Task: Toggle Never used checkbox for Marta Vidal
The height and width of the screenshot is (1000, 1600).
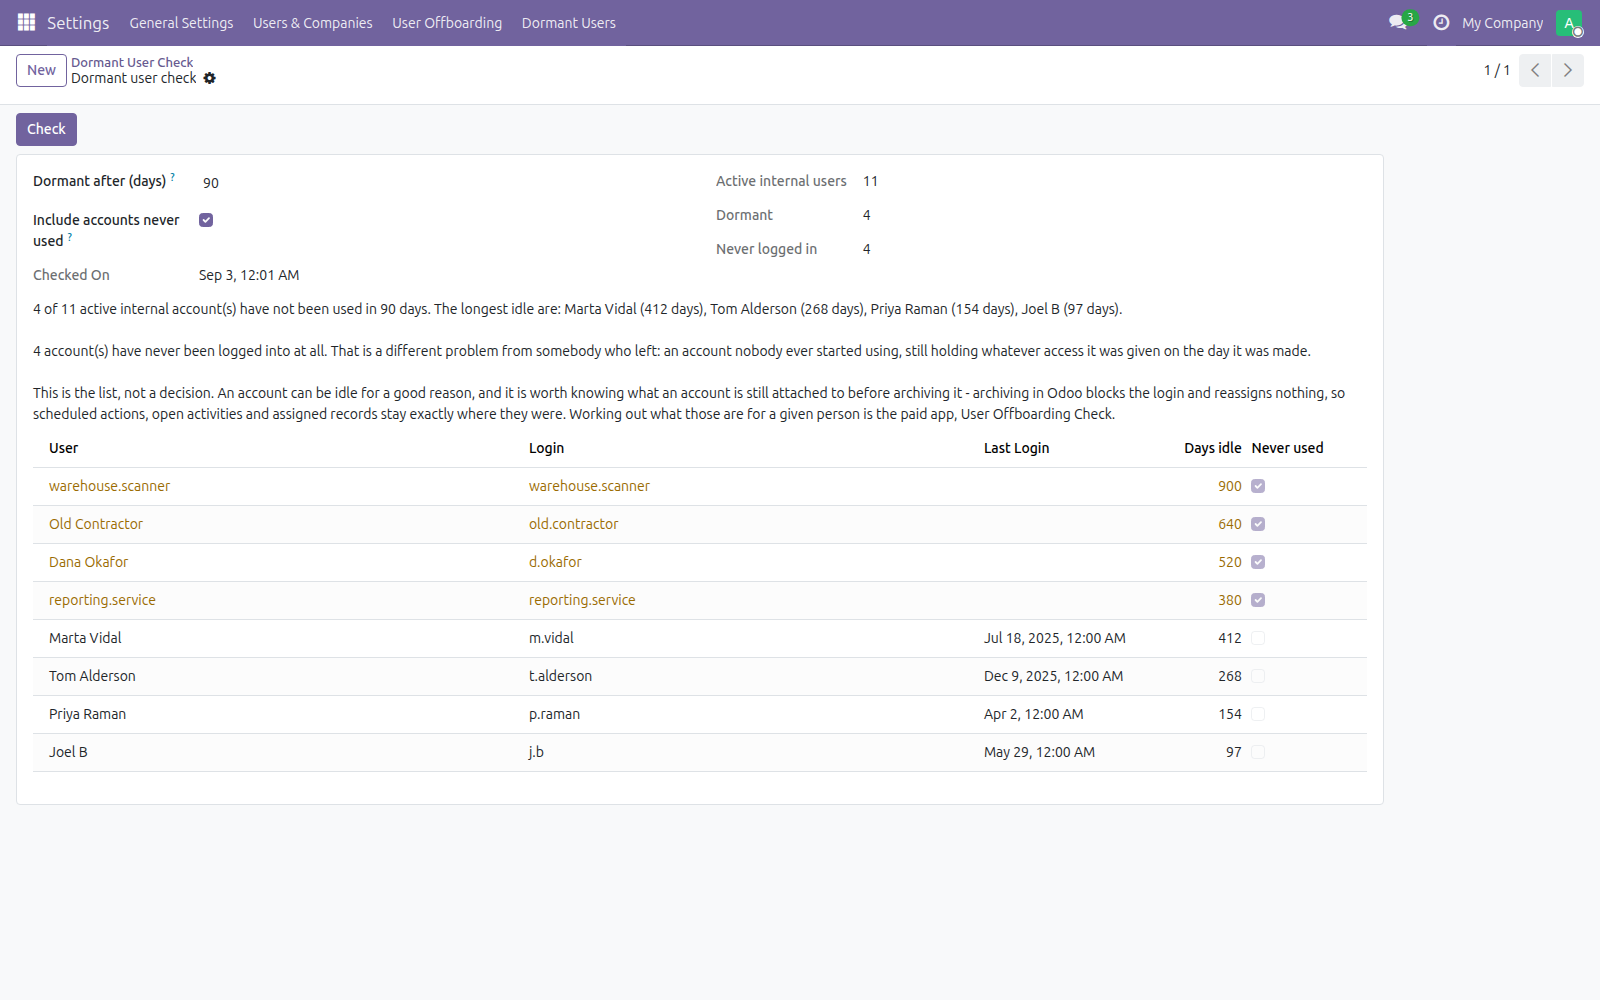Action: tap(1258, 638)
